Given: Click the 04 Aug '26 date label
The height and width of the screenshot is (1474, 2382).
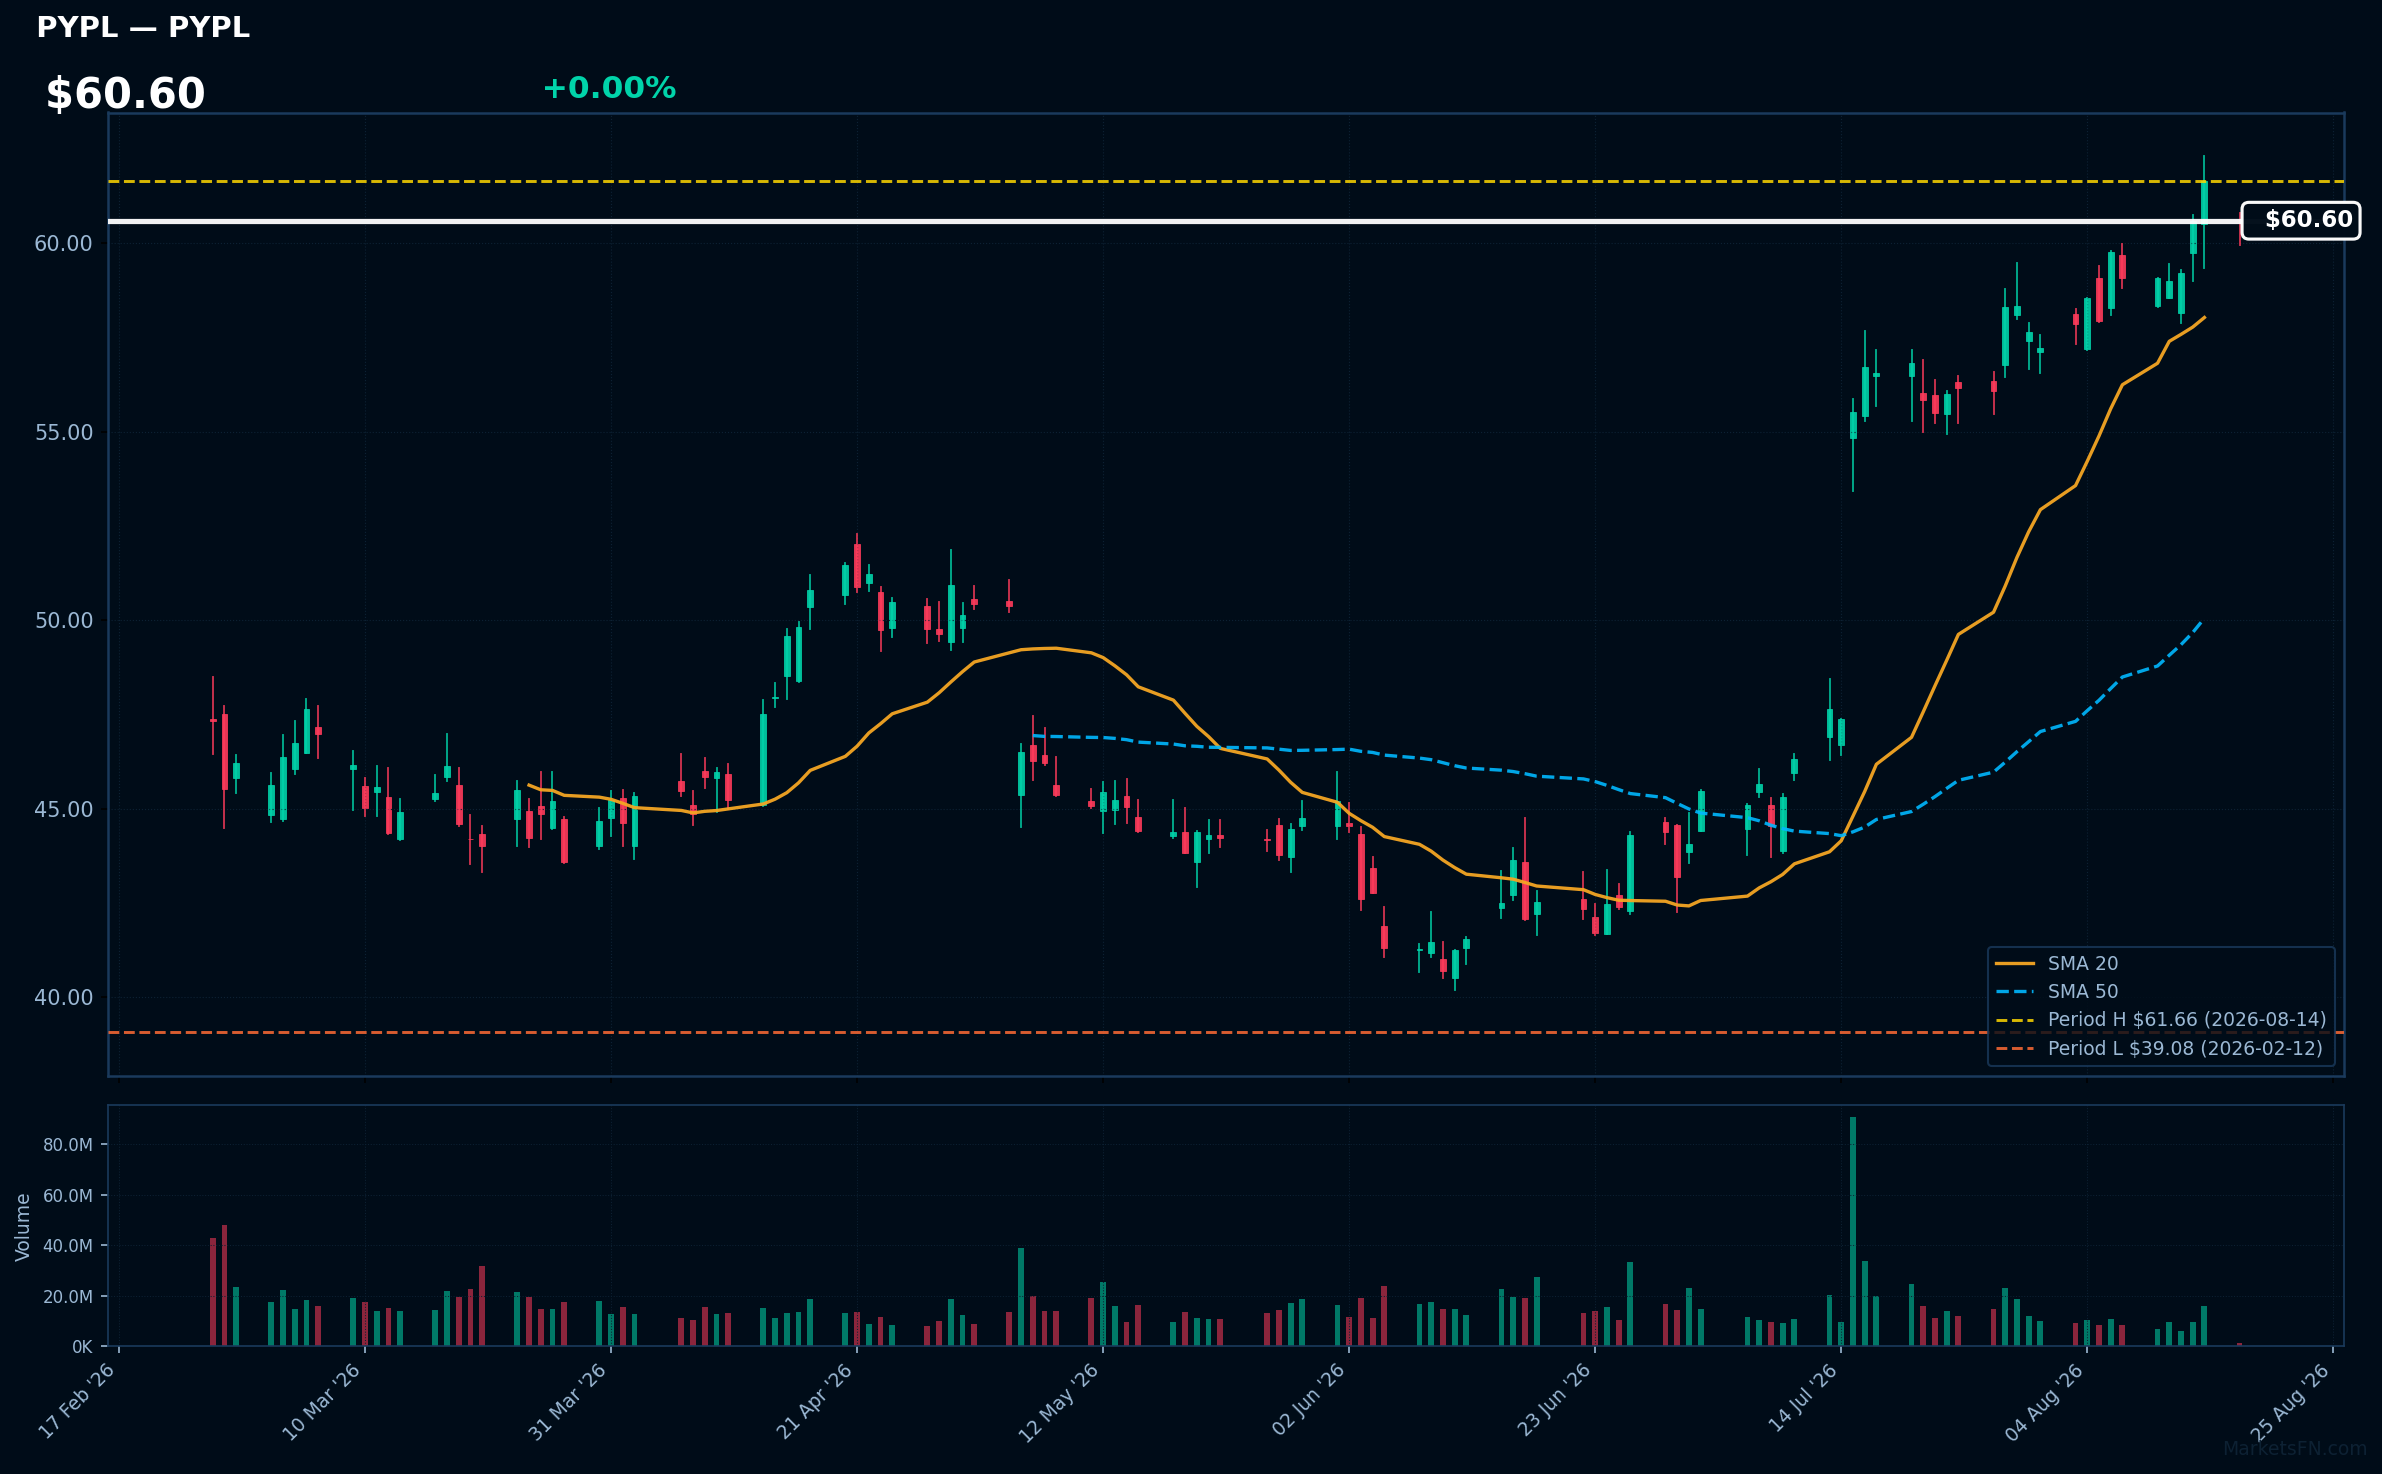Looking at the screenshot, I should point(2044,1401).
